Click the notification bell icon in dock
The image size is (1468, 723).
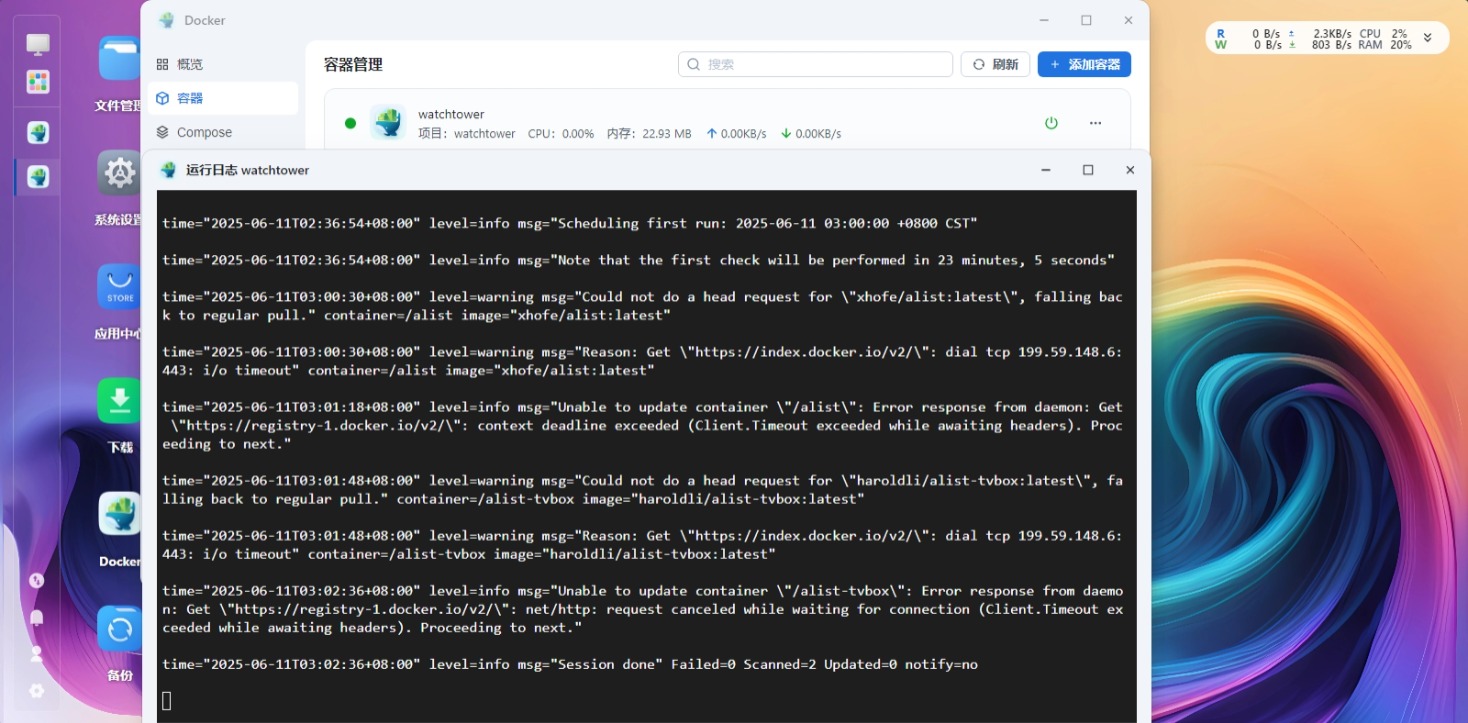coord(37,618)
